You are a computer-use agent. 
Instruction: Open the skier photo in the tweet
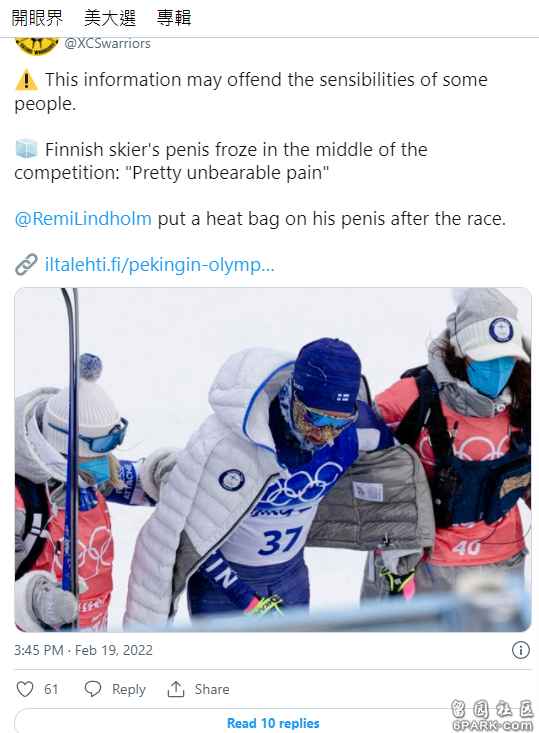[273, 460]
